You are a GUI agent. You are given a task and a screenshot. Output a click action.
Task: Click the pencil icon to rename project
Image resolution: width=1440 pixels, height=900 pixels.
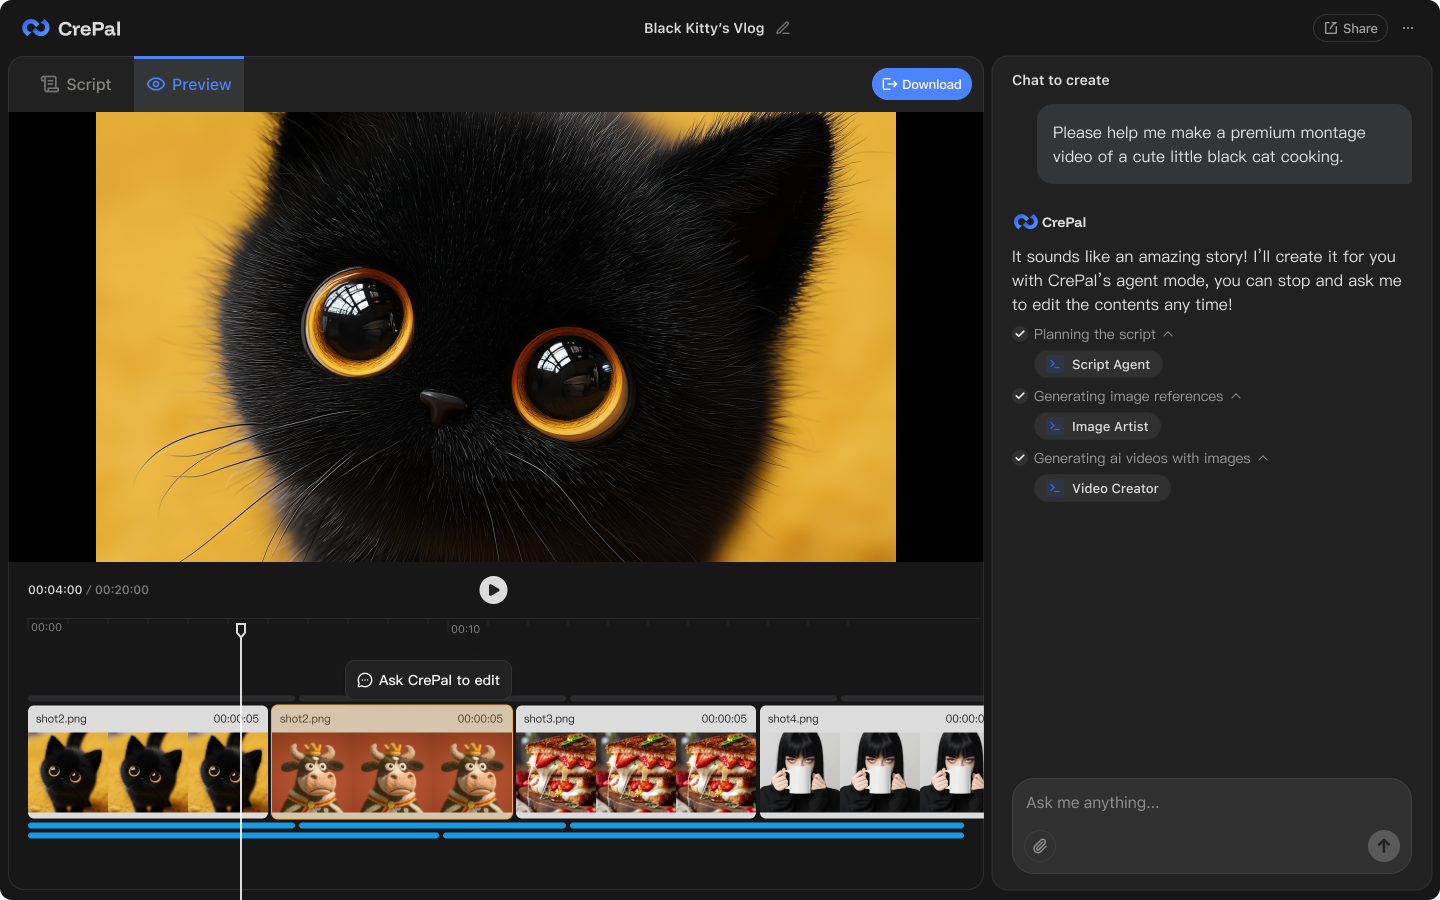(x=783, y=28)
